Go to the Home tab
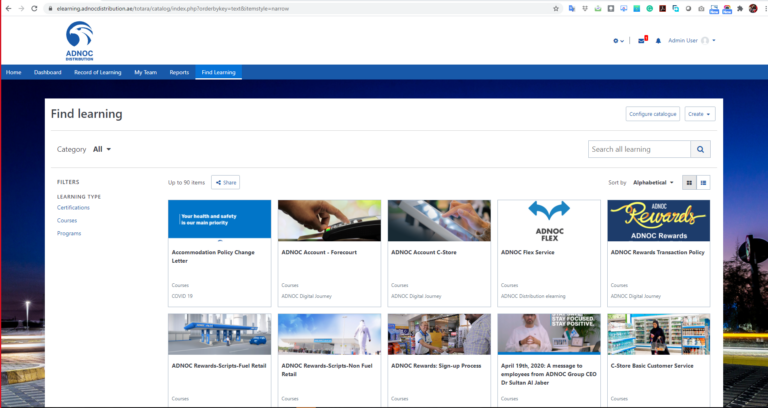The height and width of the screenshot is (408, 768). 14,72
